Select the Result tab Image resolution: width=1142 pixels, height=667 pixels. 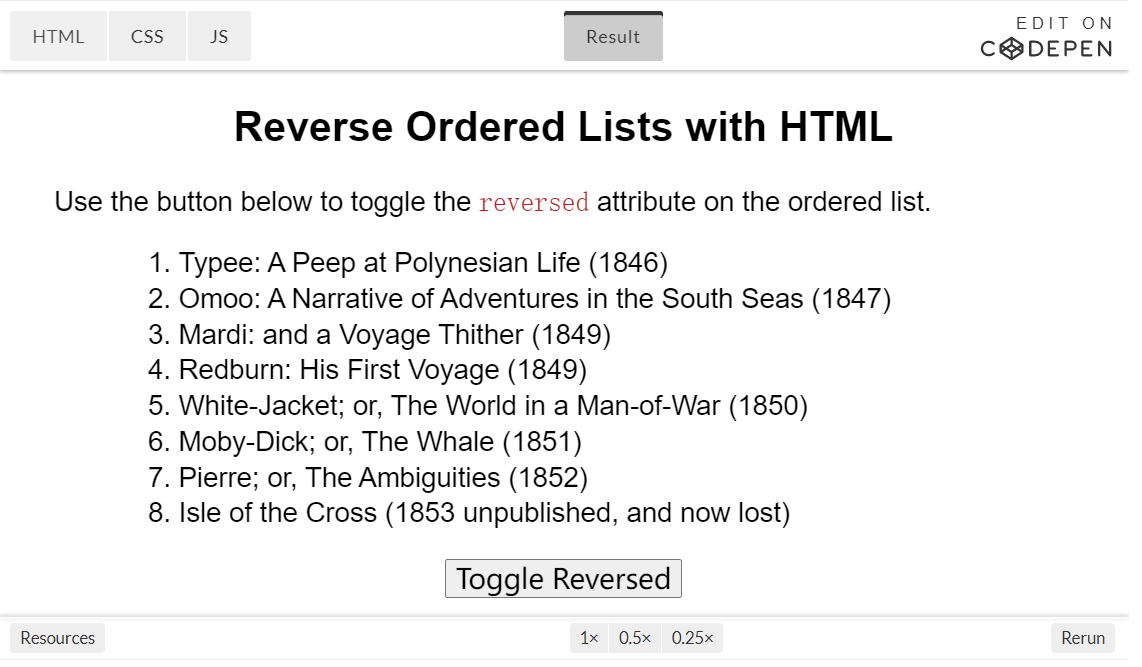click(x=613, y=37)
